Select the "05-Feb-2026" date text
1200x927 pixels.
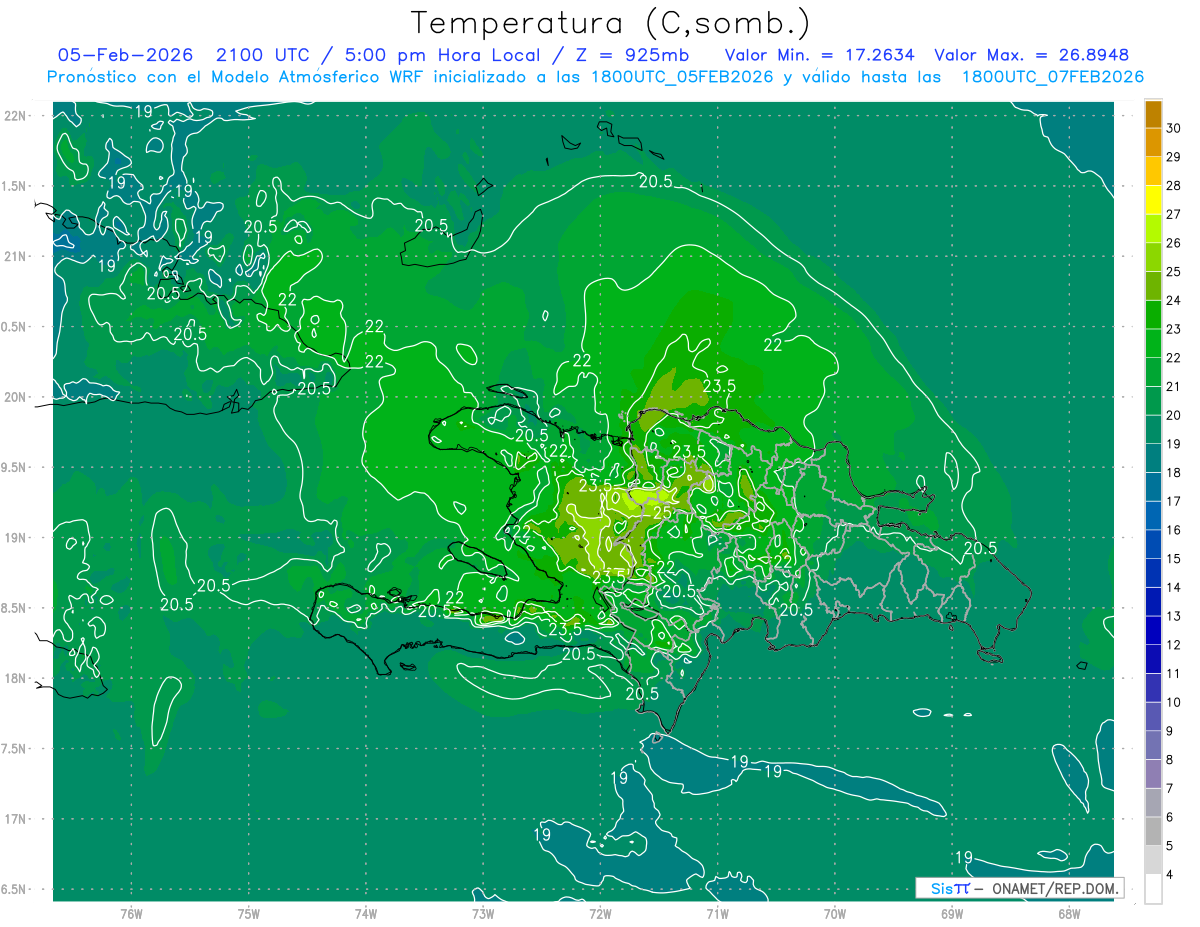tap(126, 55)
